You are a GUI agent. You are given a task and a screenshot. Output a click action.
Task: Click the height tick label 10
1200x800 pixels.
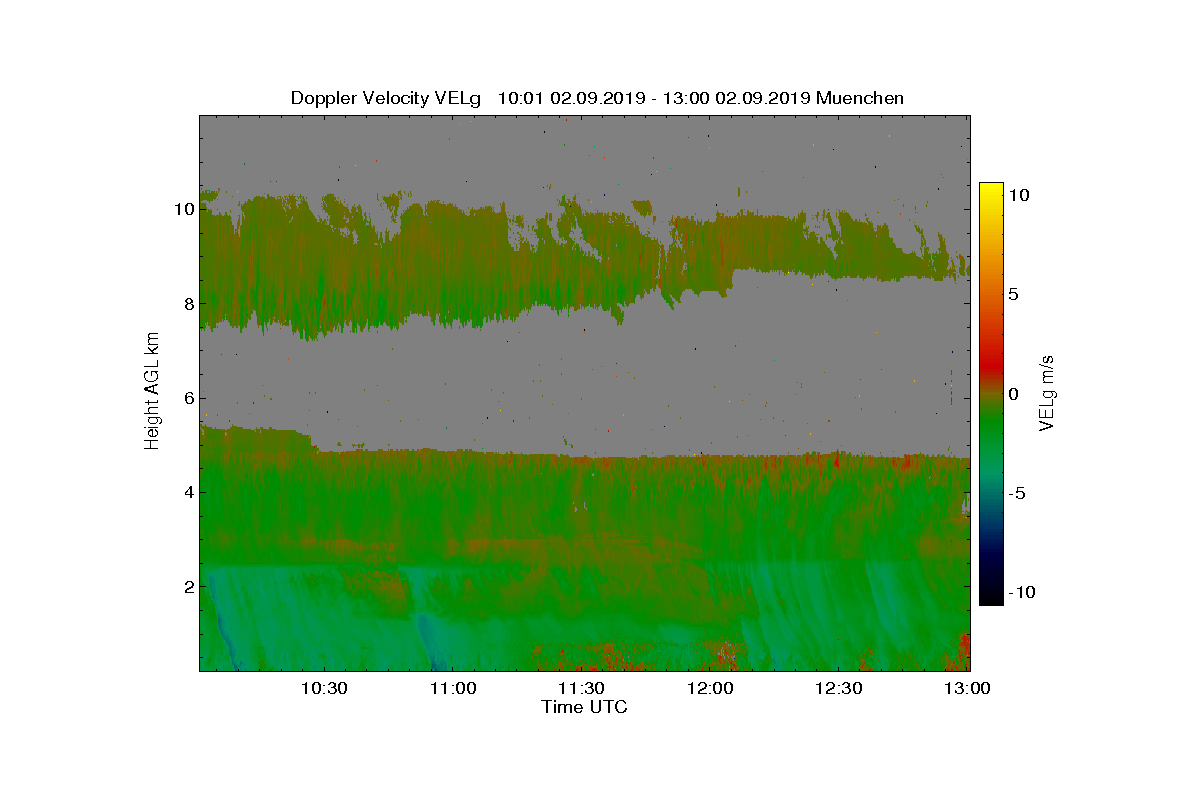(183, 209)
